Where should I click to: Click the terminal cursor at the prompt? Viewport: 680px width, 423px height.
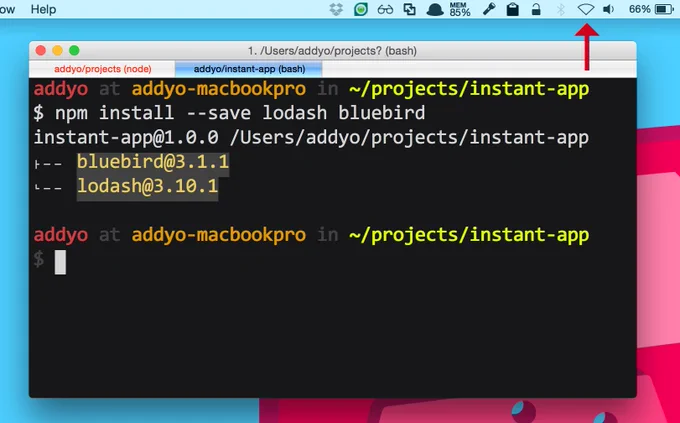[x=60, y=262]
